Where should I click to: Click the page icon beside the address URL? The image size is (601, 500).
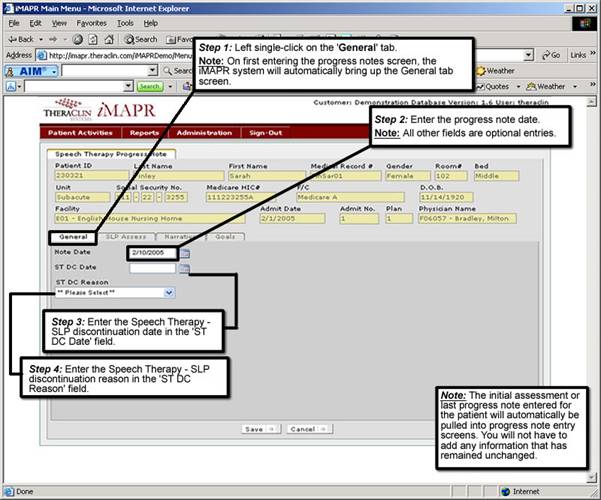pyautogui.click(x=41, y=55)
